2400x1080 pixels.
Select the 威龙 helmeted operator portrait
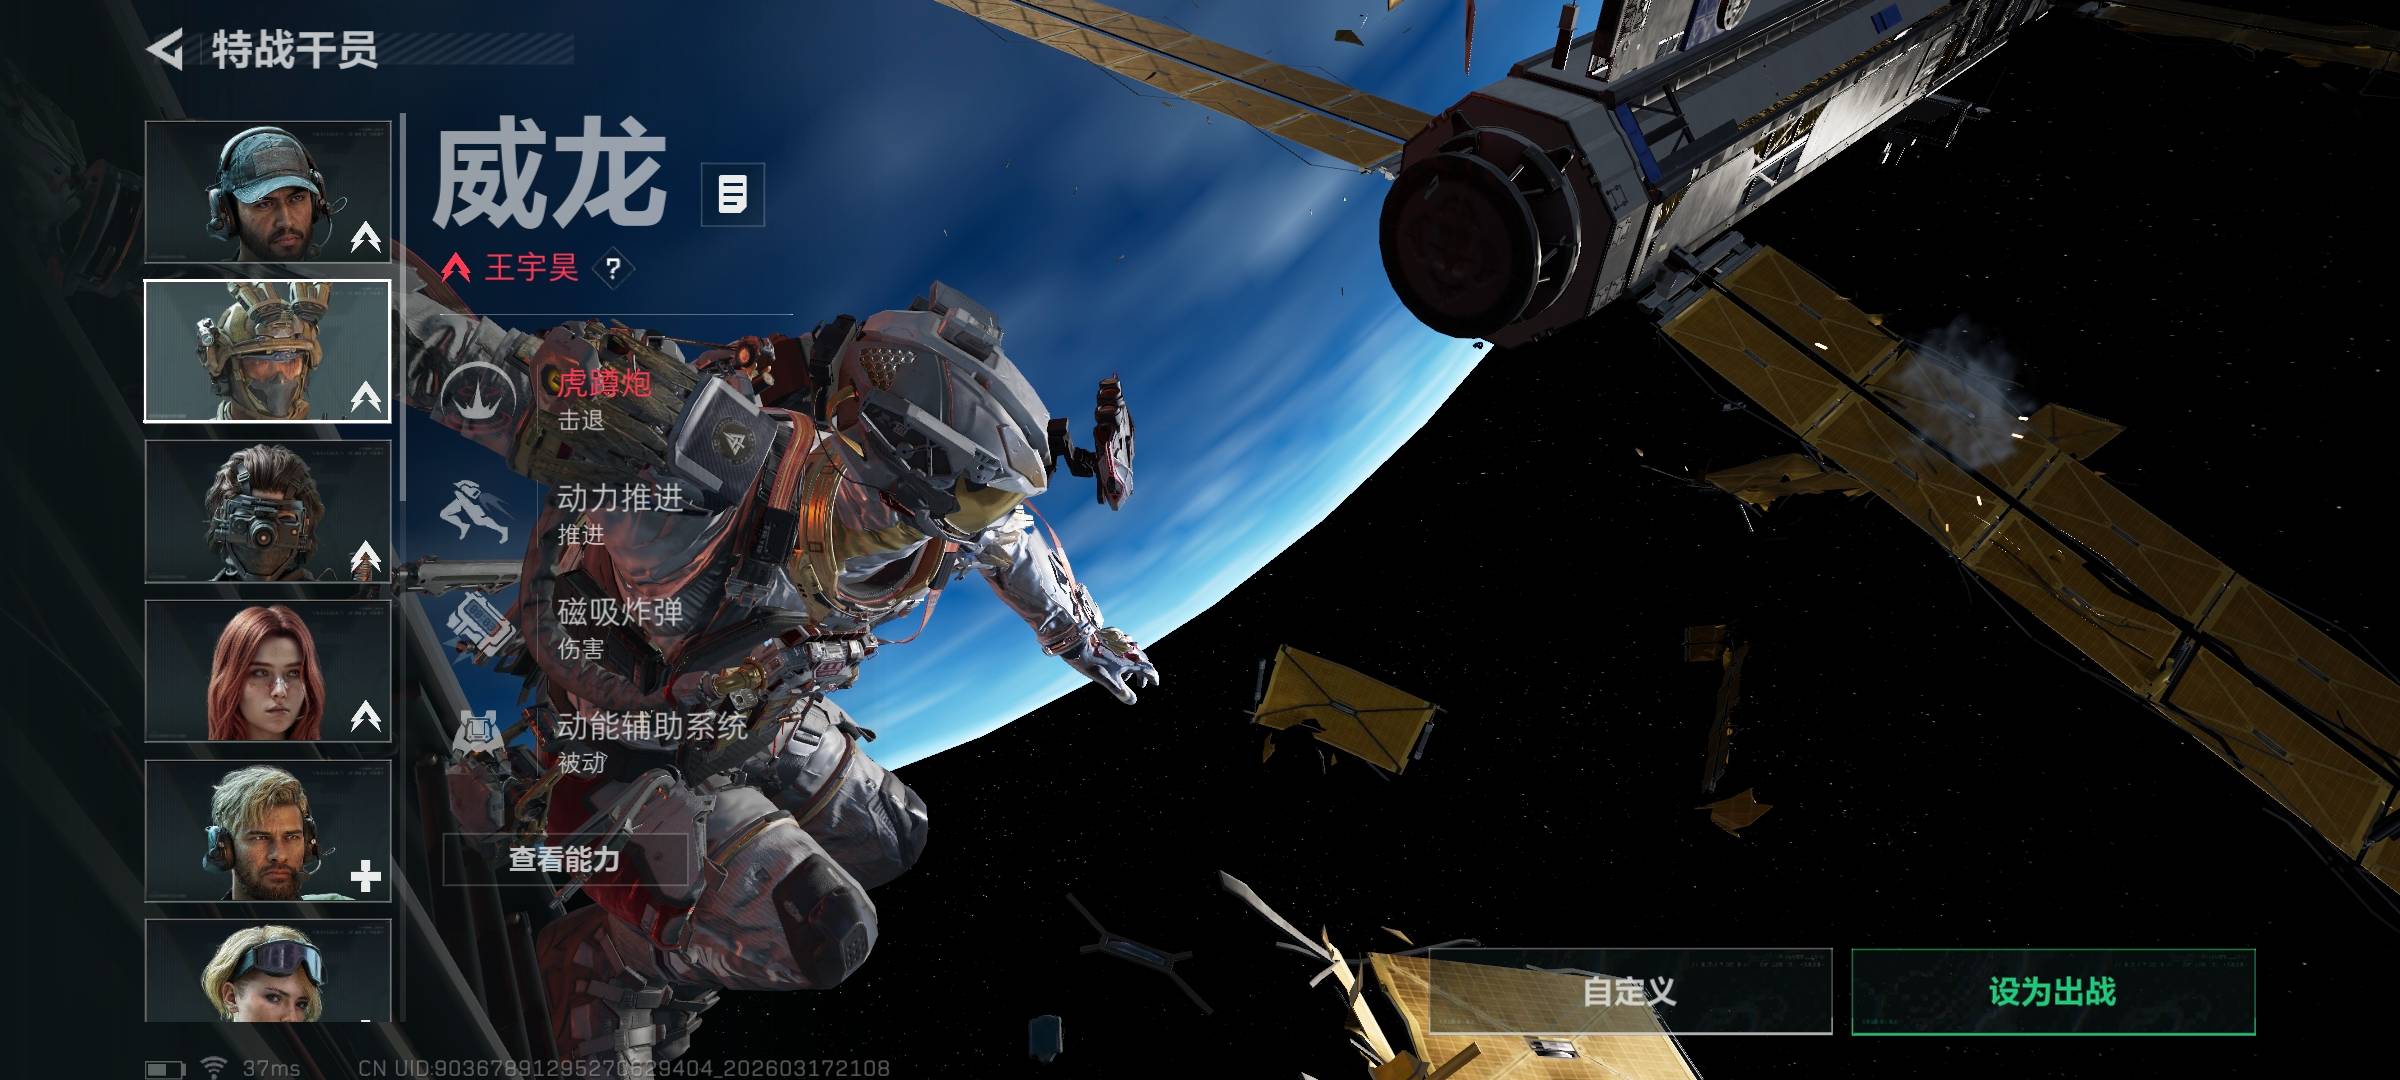pos(267,351)
